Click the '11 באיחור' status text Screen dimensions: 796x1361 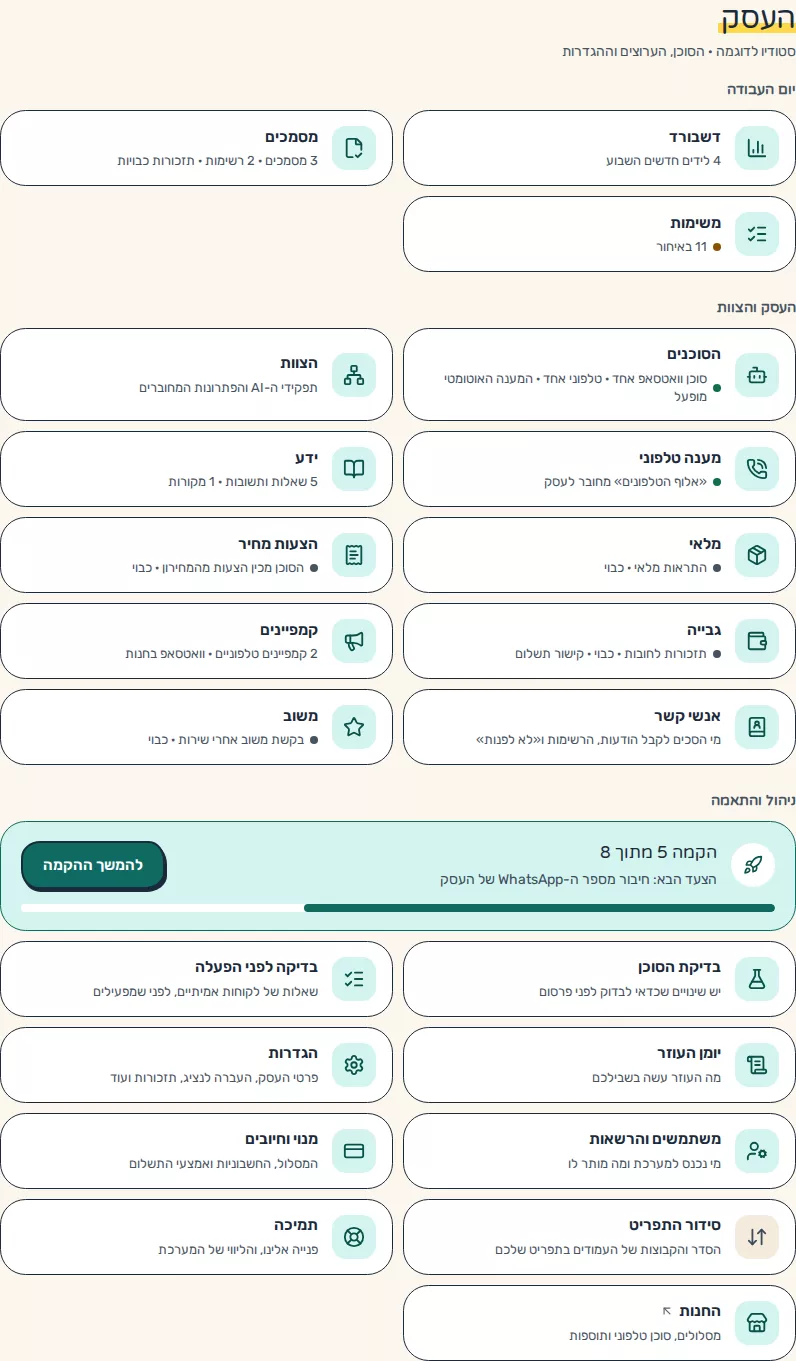[682, 246]
